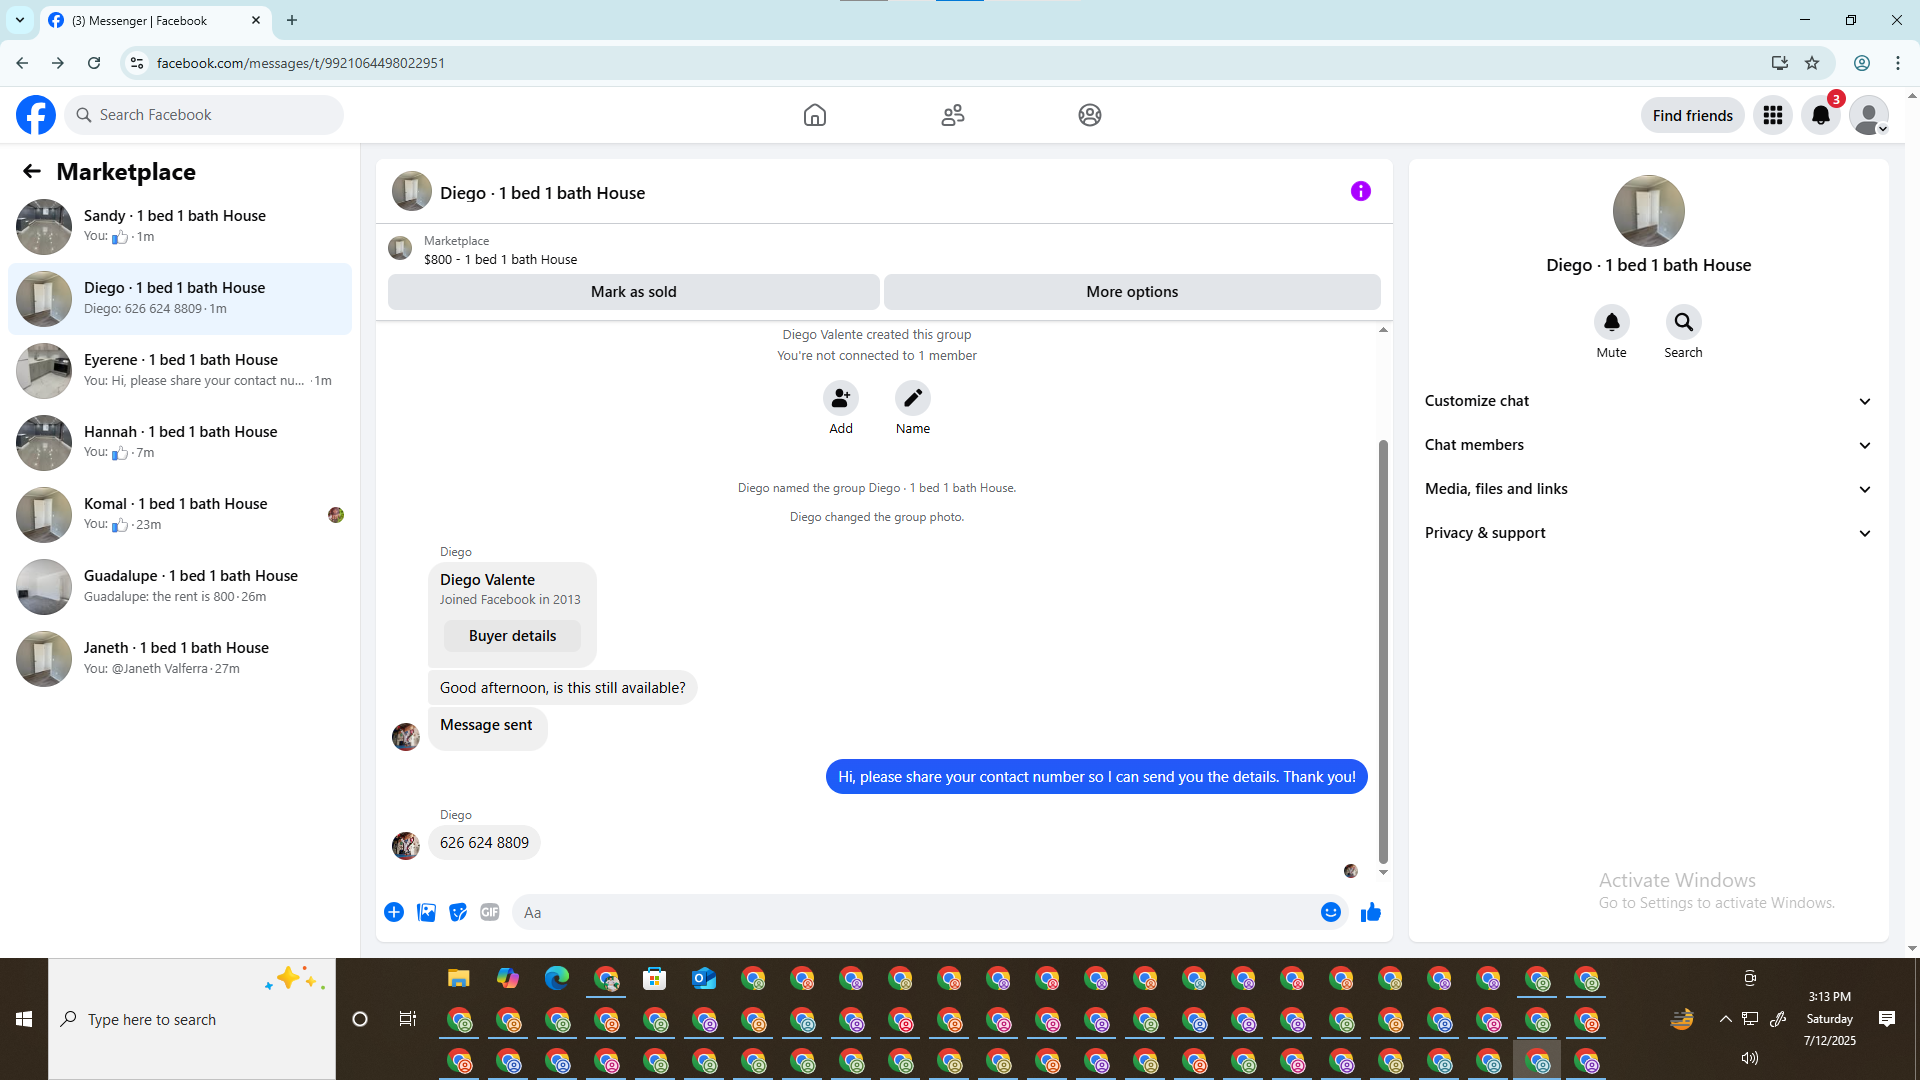Expand the Chat members section
The width and height of the screenshot is (1920, 1080).
pos(1647,445)
